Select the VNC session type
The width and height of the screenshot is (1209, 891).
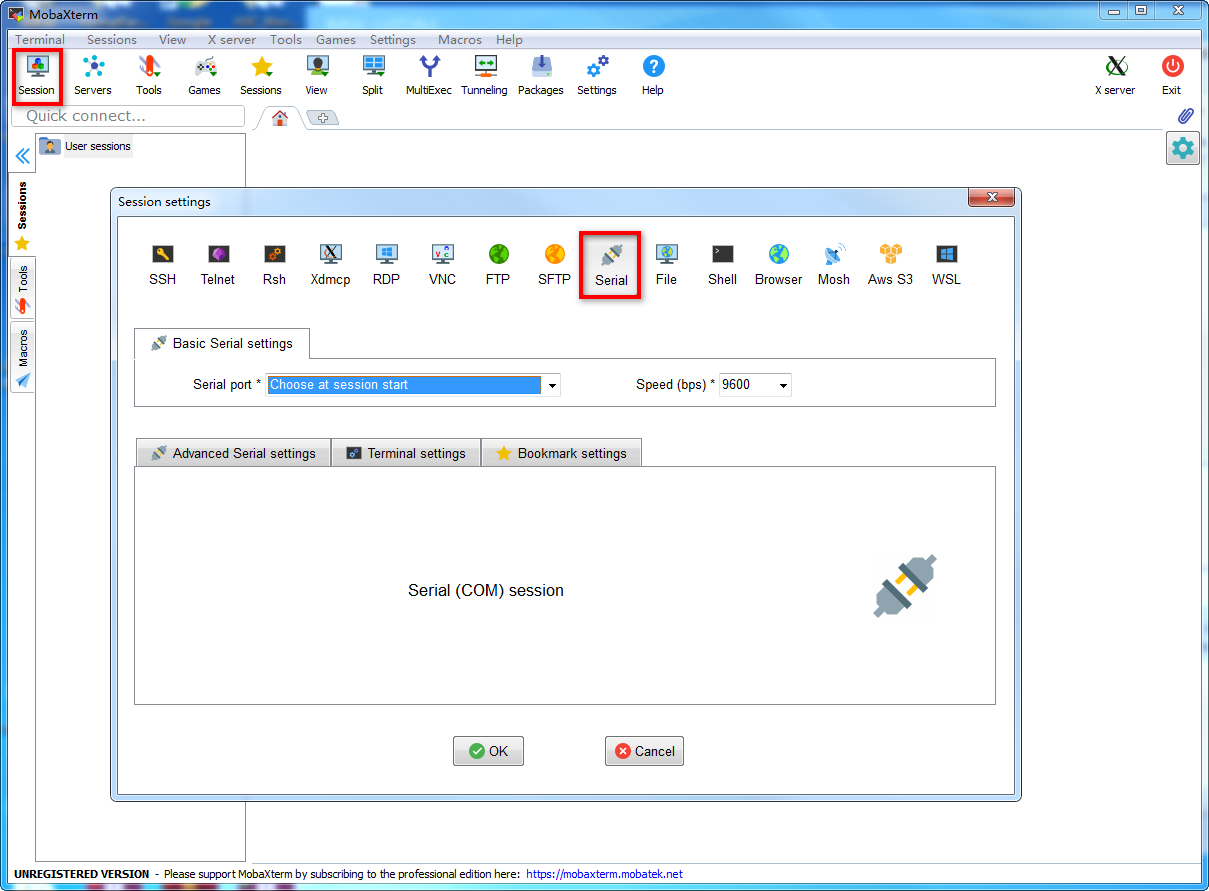(x=442, y=265)
